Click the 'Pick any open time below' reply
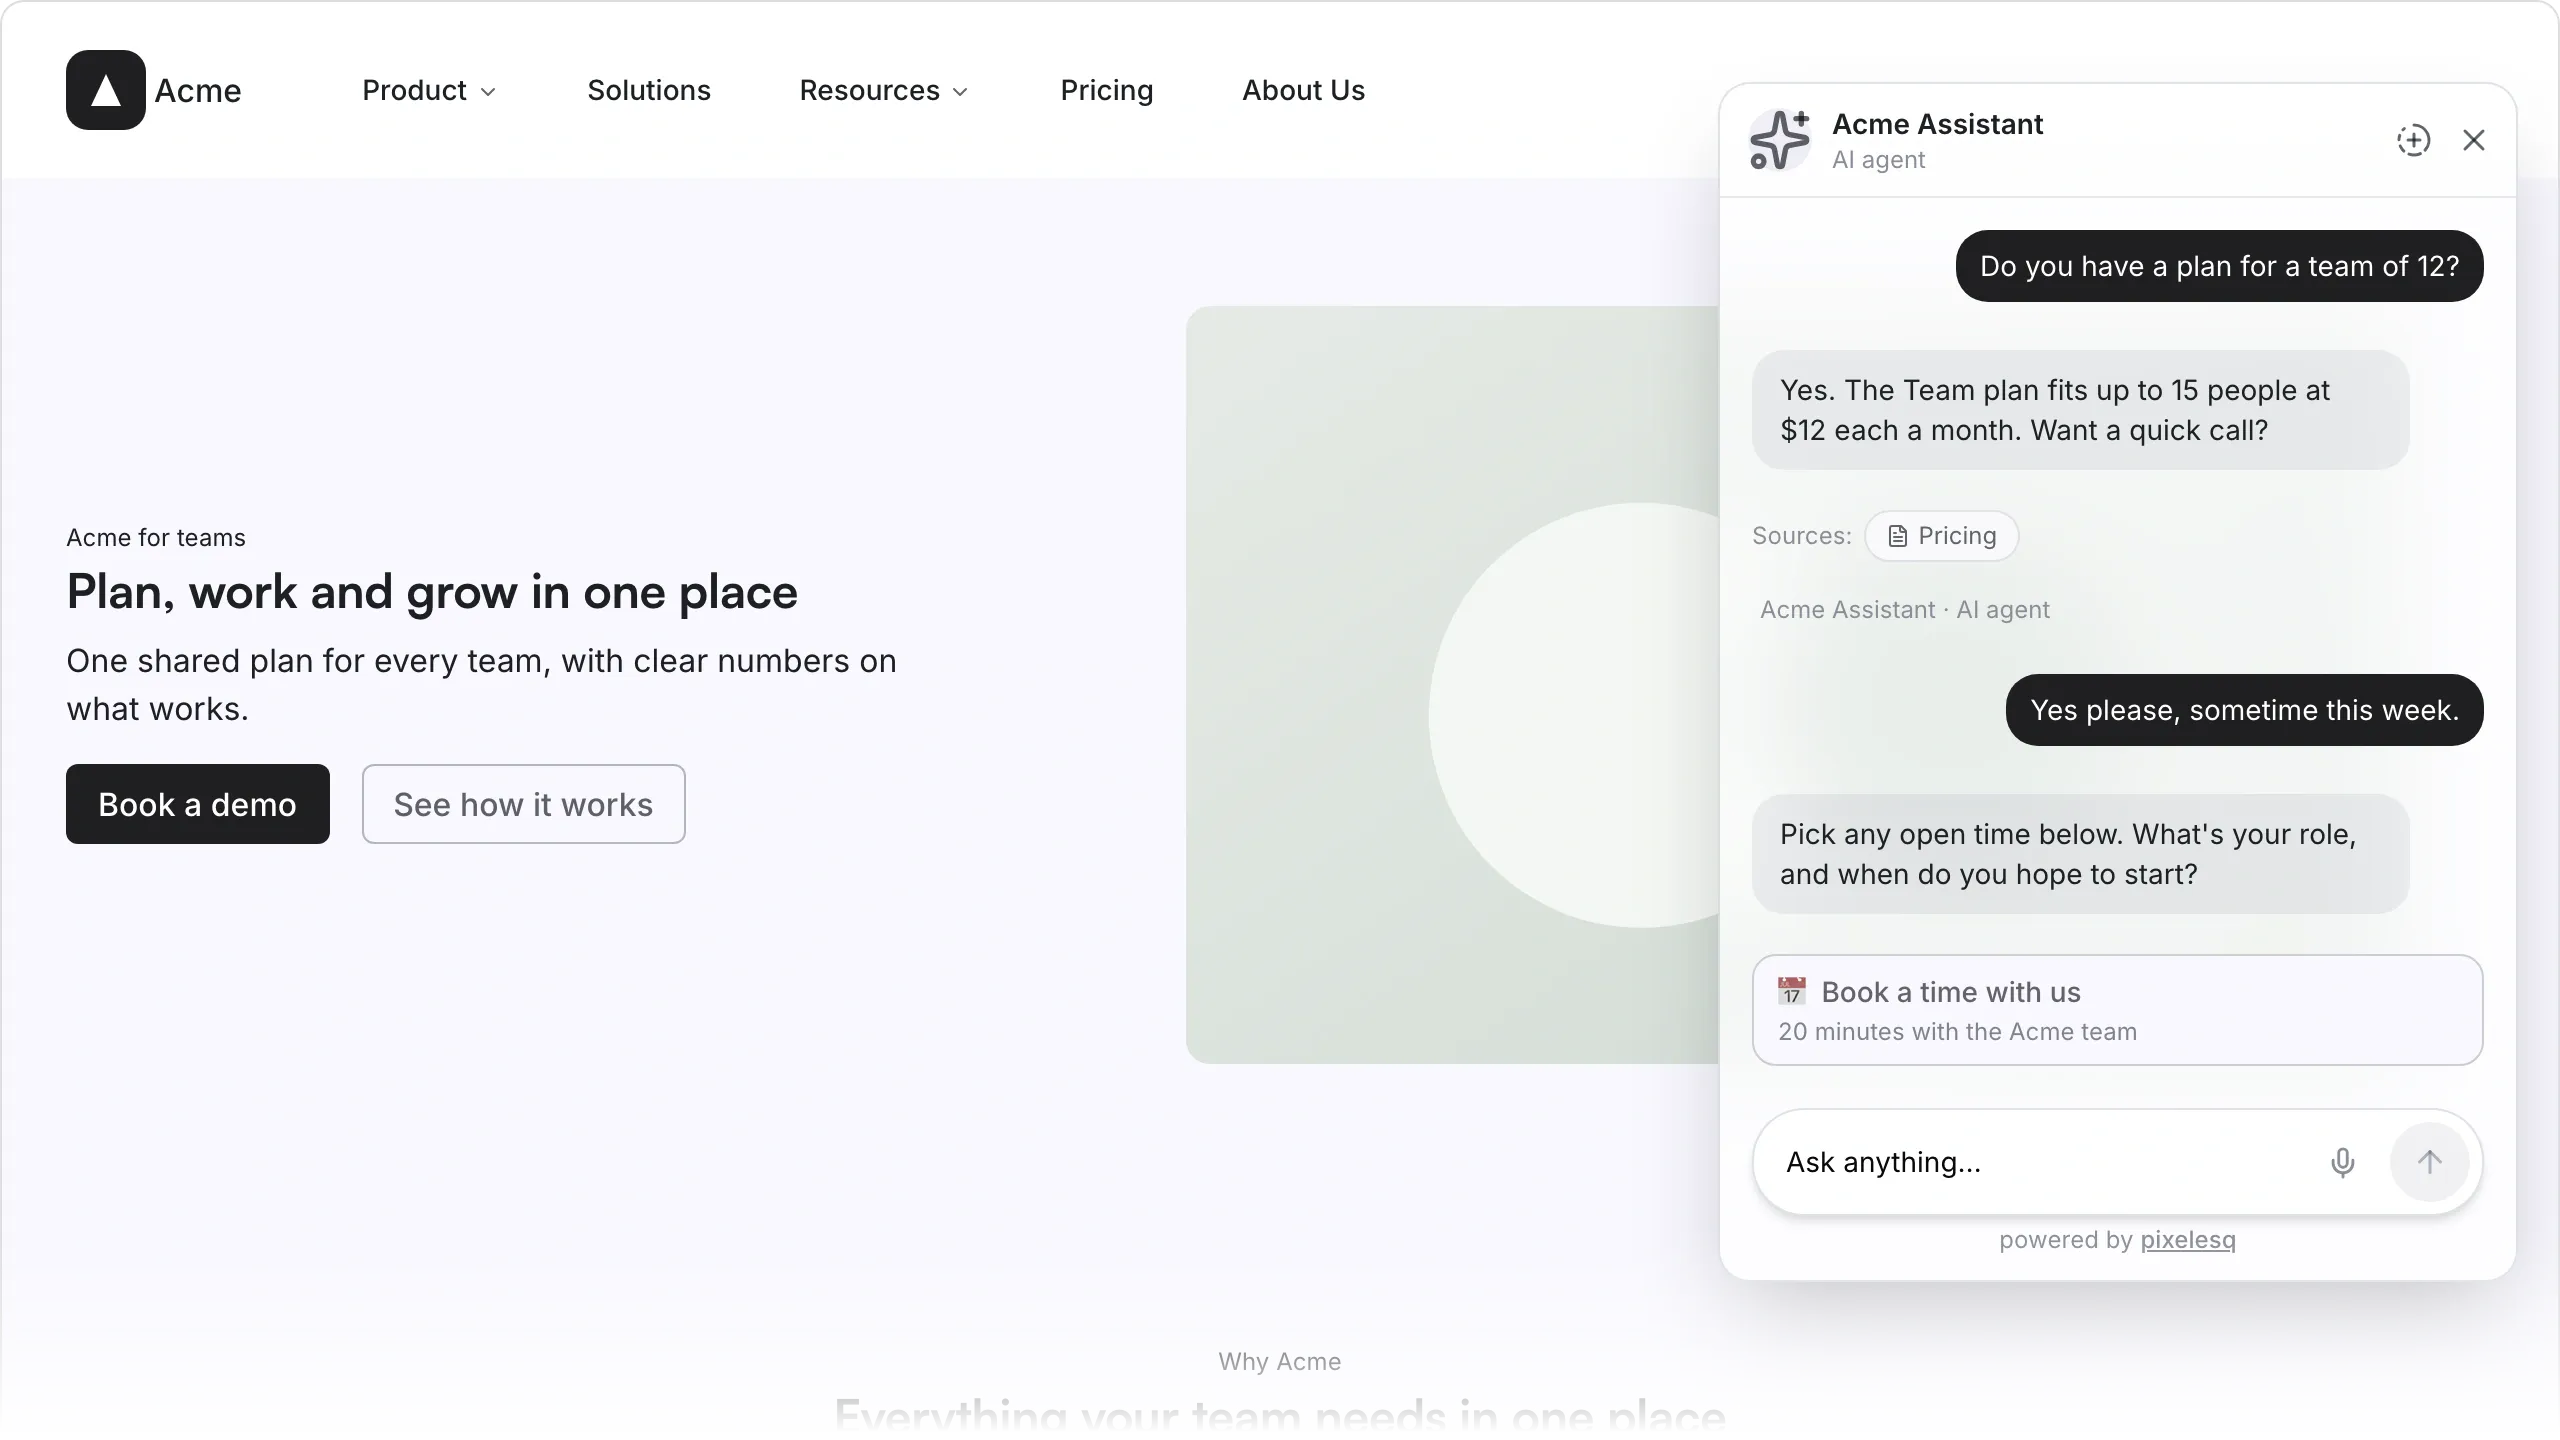2560x1440 pixels. point(2080,854)
